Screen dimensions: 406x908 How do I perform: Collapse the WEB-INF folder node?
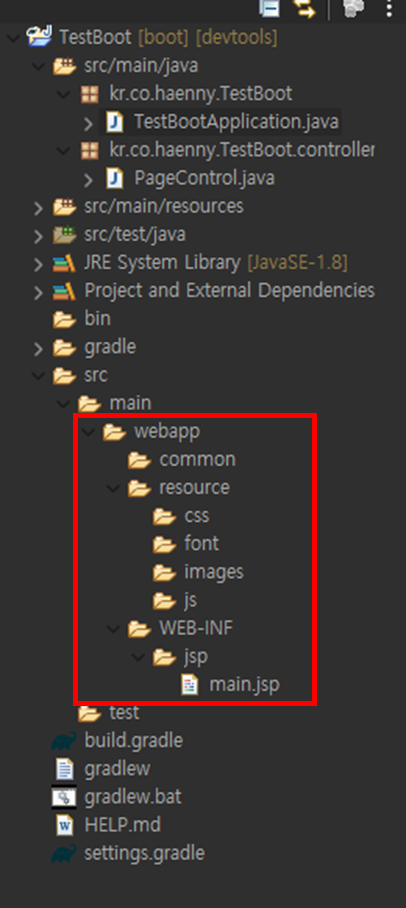pyautogui.click(x=114, y=629)
